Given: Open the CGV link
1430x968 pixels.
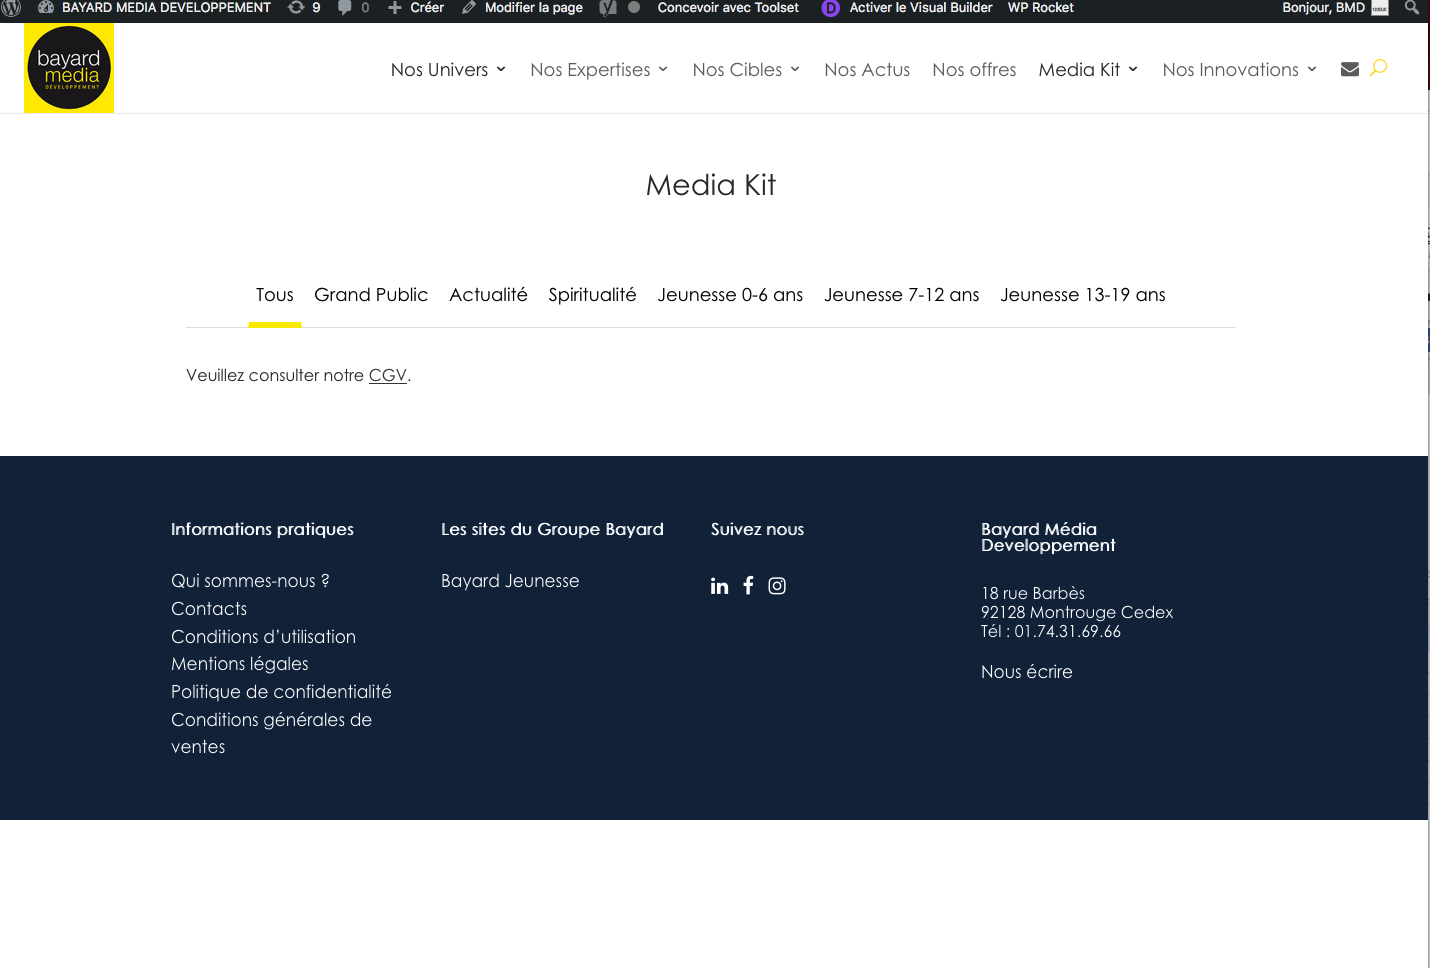Looking at the screenshot, I should coord(388,376).
